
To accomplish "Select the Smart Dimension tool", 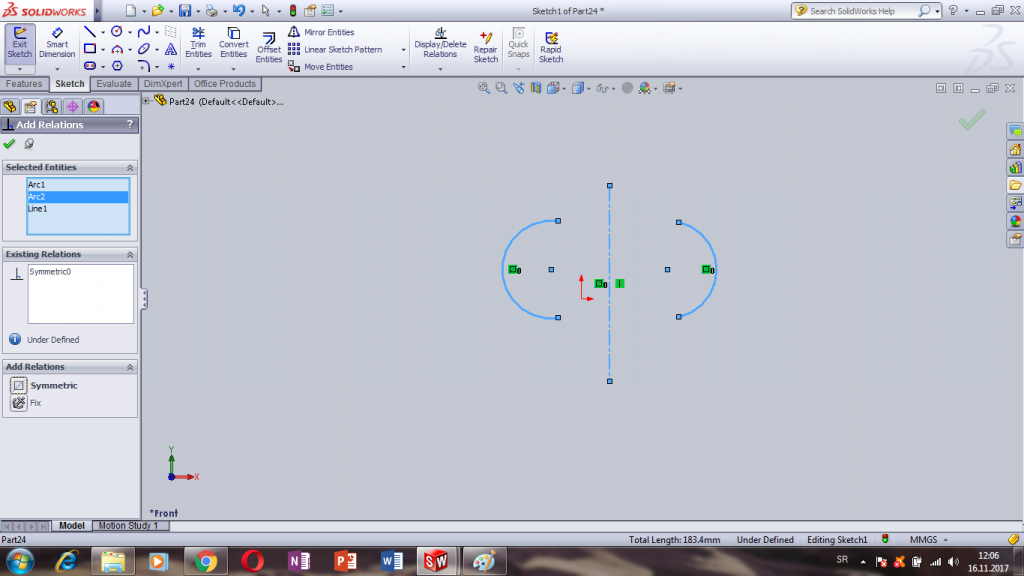I will coord(57,44).
